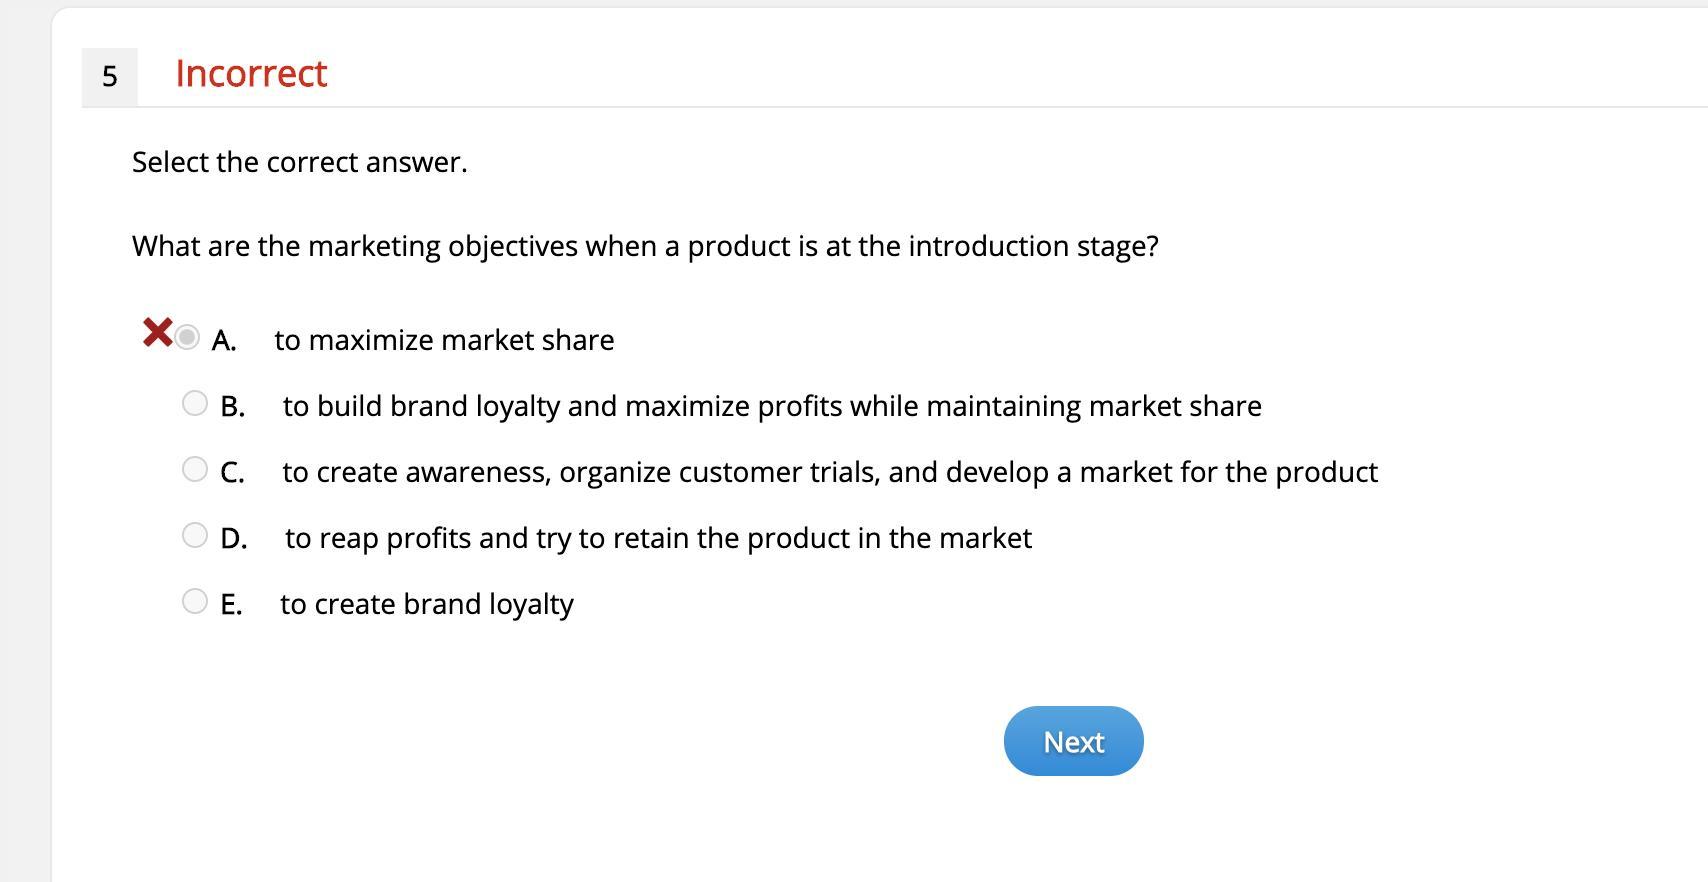Click the red X incorrect mark
The width and height of the screenshot is (1708, 882).
(157, 332)
